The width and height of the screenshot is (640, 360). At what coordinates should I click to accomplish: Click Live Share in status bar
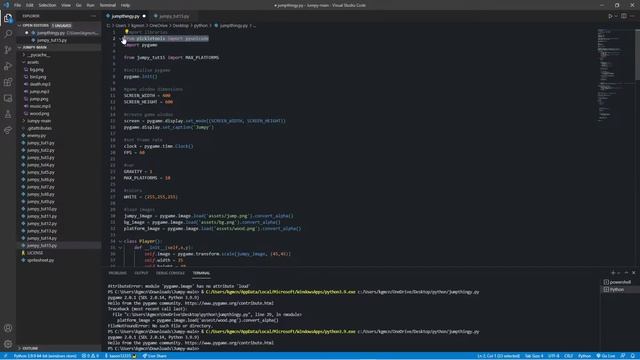(154, 356)
